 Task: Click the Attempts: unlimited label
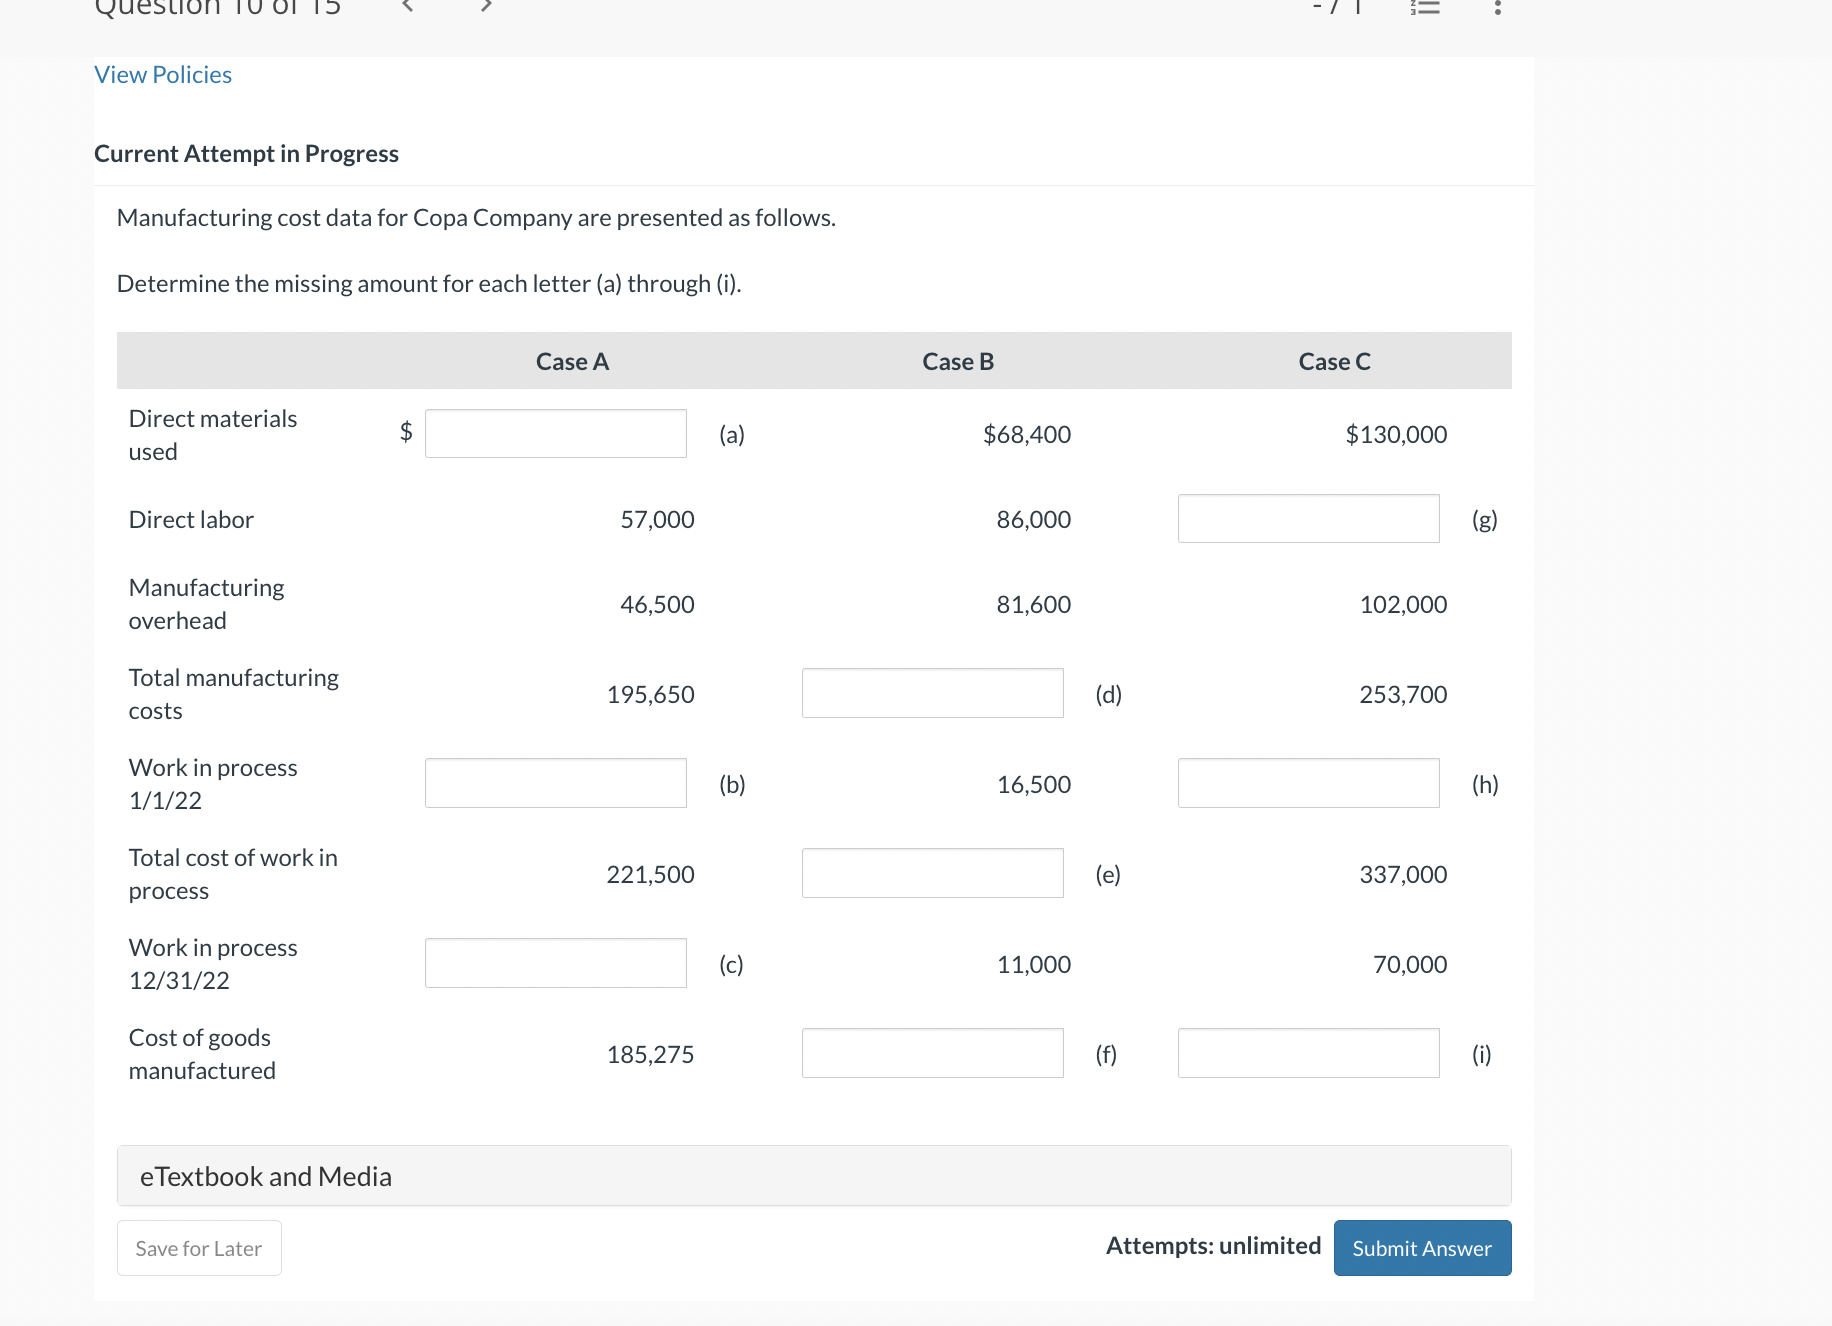(x=1212, y=1246)
